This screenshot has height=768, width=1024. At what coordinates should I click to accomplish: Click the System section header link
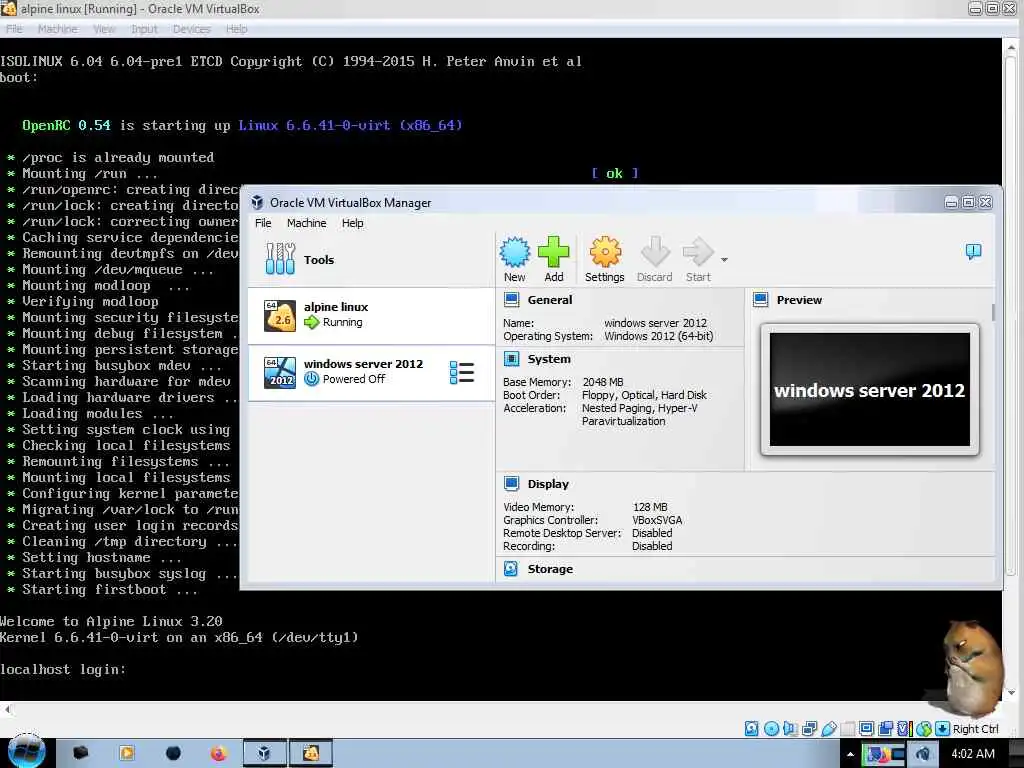pos(549,359)
